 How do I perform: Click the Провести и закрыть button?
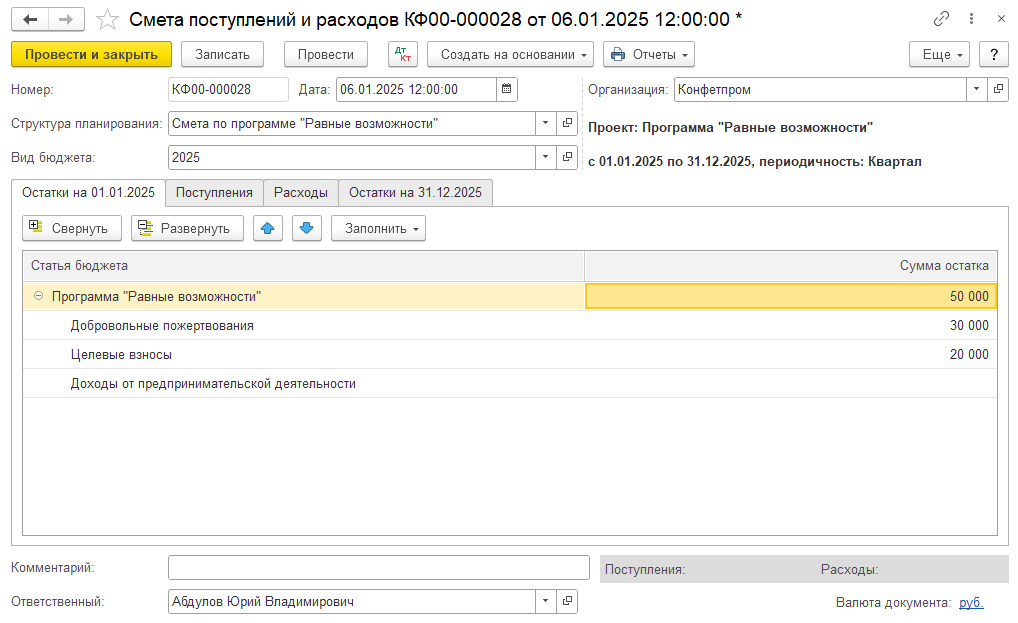91,54
